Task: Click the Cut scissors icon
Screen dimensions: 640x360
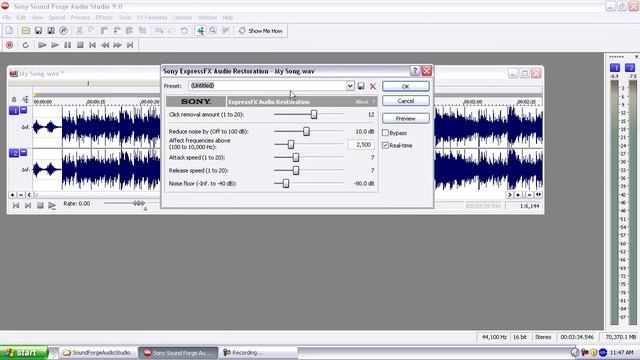Action: point(80,31)
